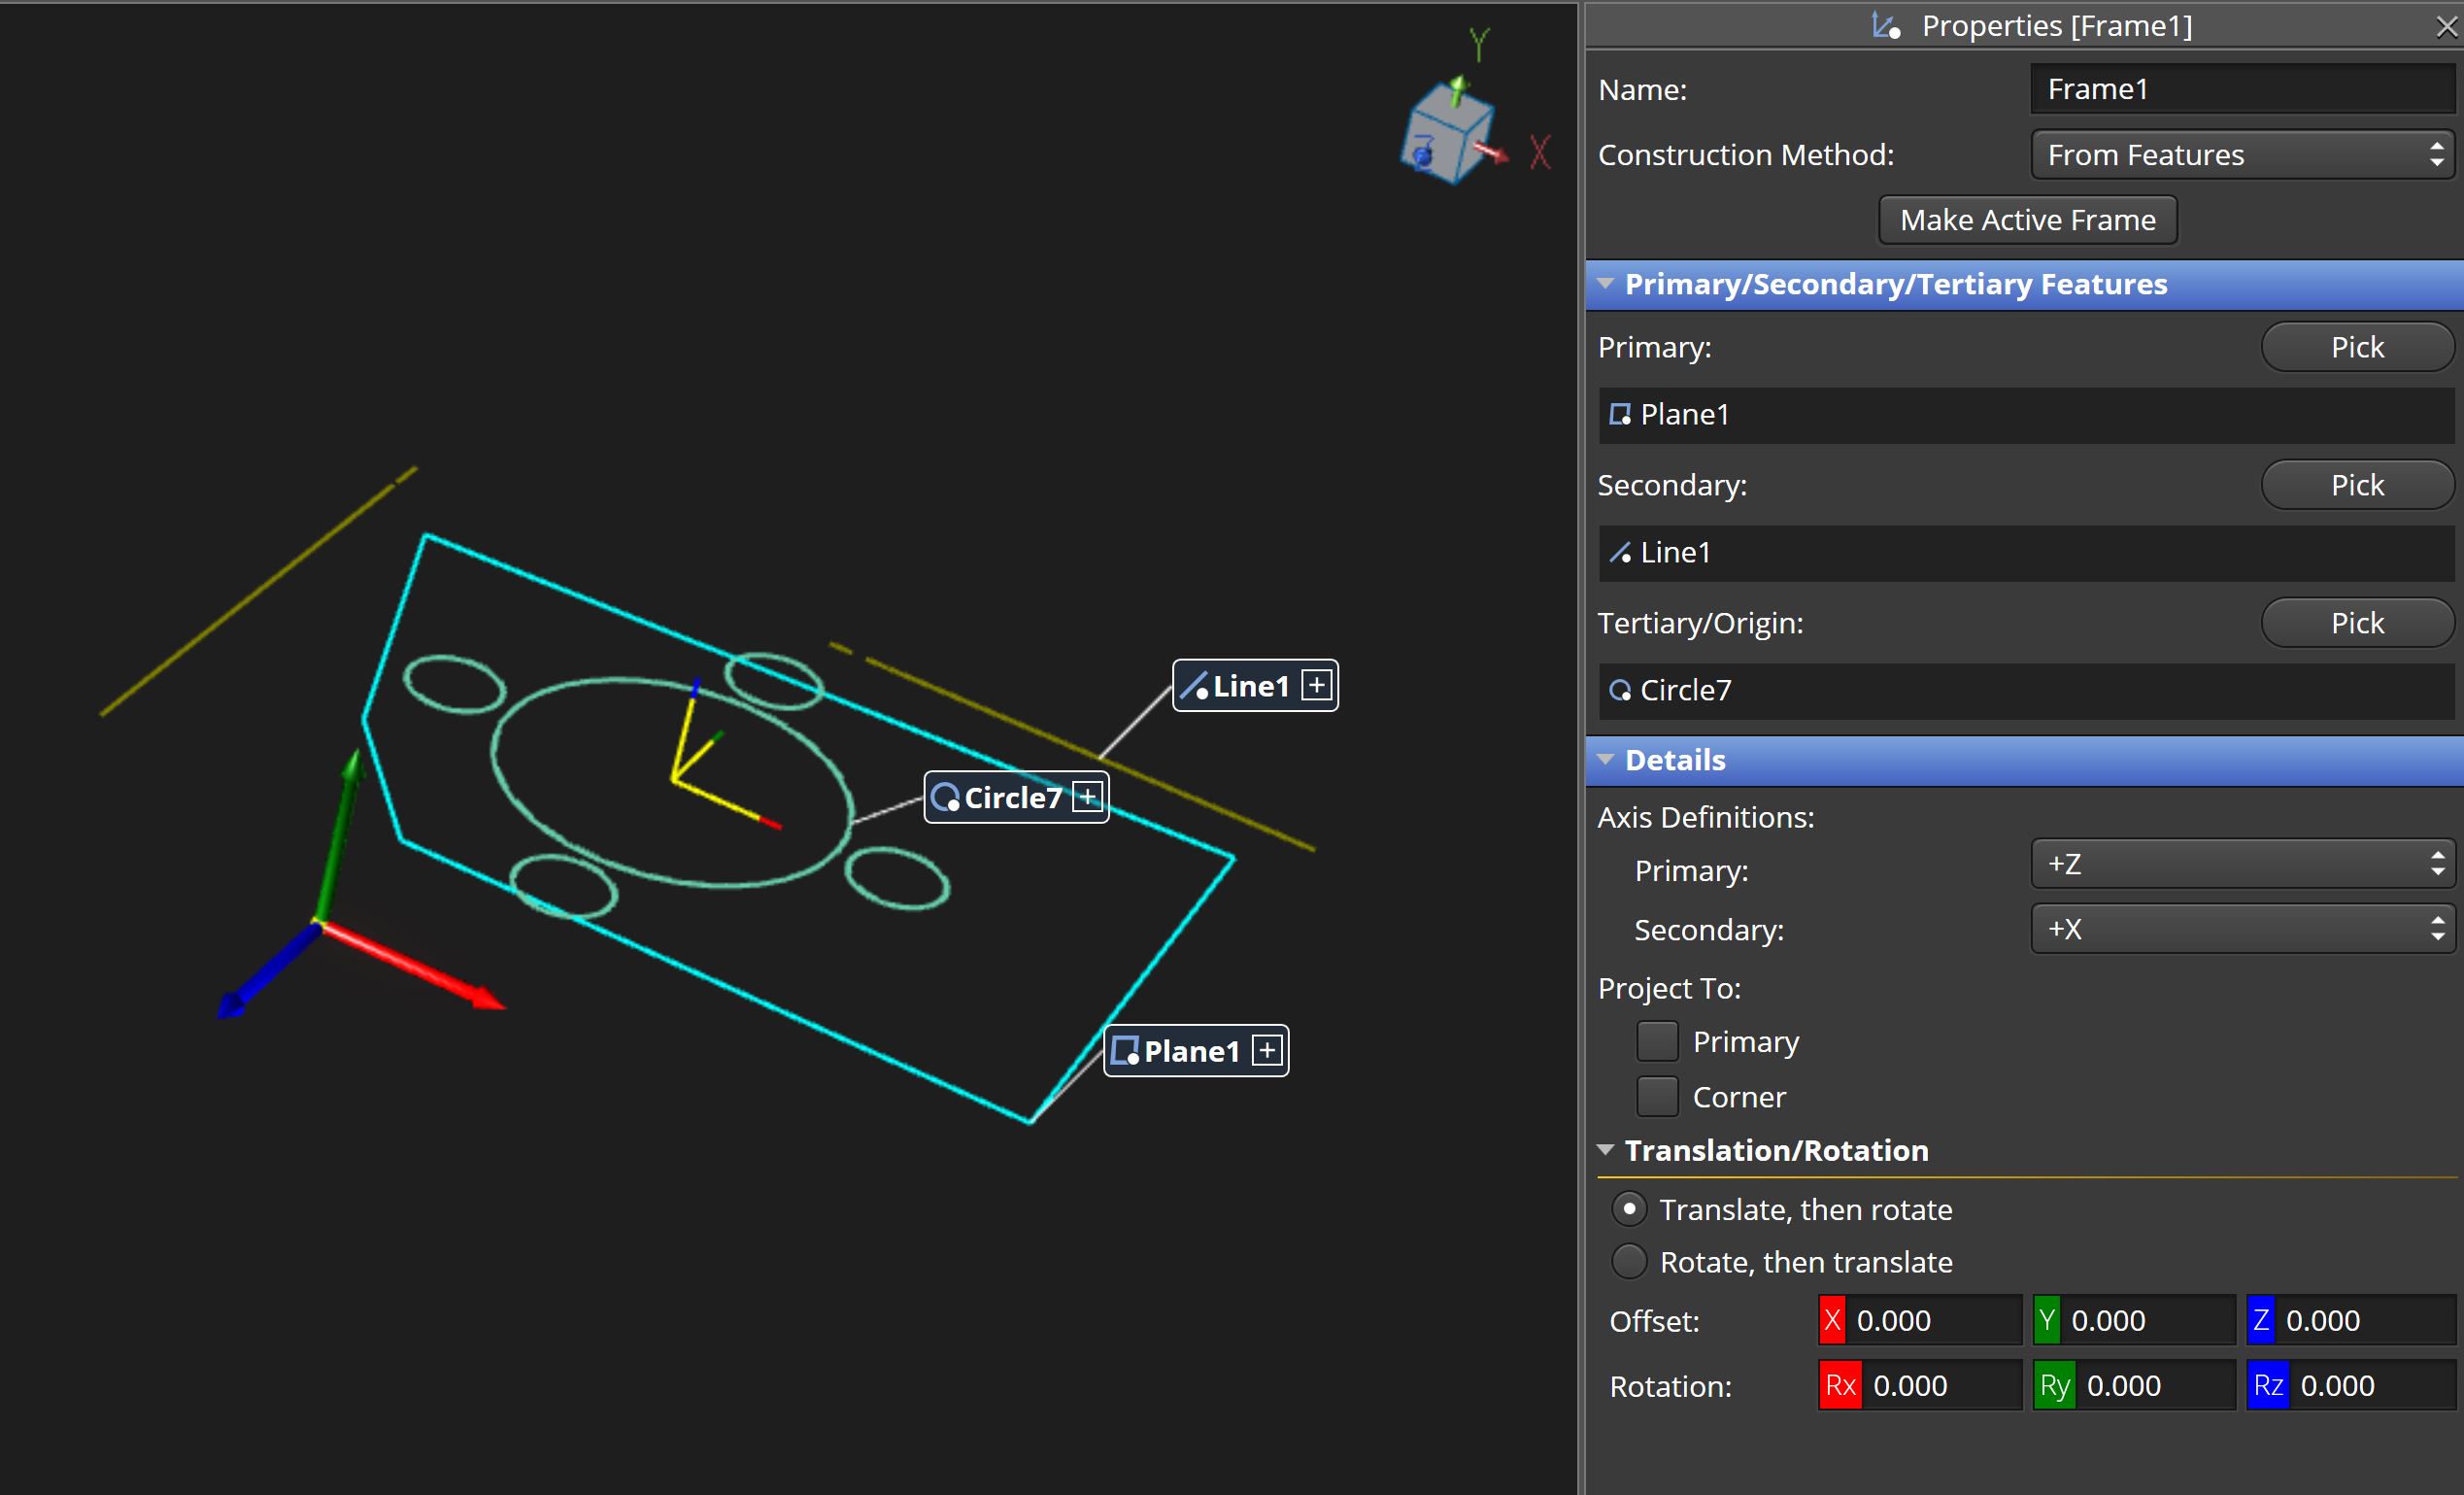The image size is (2464, 1495).
Task: Click the frame axes icon in the Properties titlebar
Action: click(x=1884, y=25)
